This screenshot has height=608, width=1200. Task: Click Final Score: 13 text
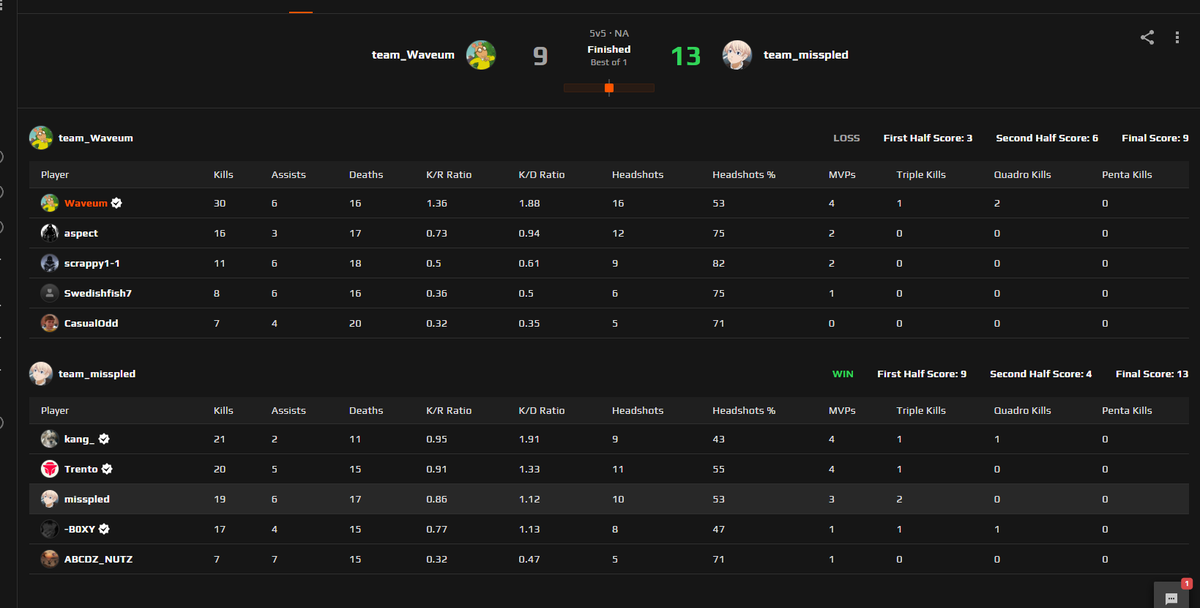[1152, 374]
